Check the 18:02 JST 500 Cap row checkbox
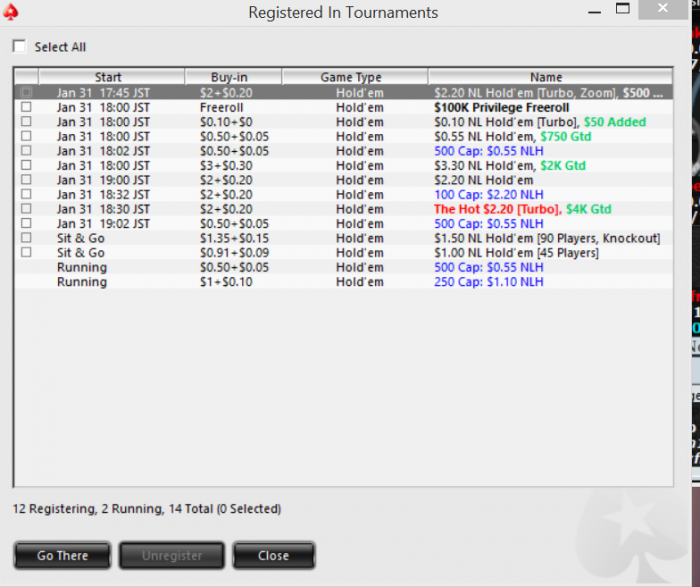The height and width of the screenshot is (587, 700). pyautogui.click(x=26, y=150)
